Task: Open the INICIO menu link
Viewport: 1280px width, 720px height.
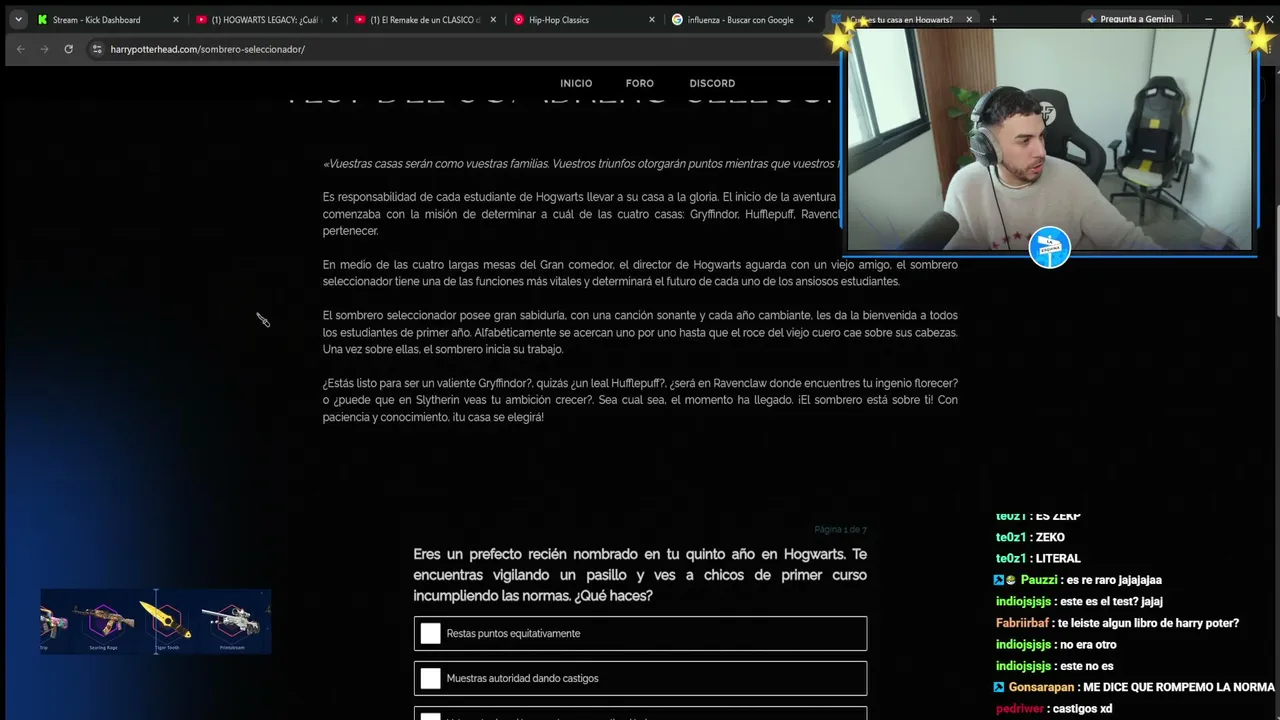Action: click(576, 83)
